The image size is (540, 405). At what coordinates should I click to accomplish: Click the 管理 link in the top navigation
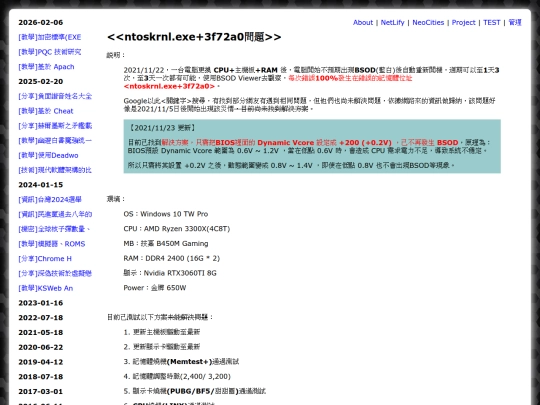tap(515, 22)
